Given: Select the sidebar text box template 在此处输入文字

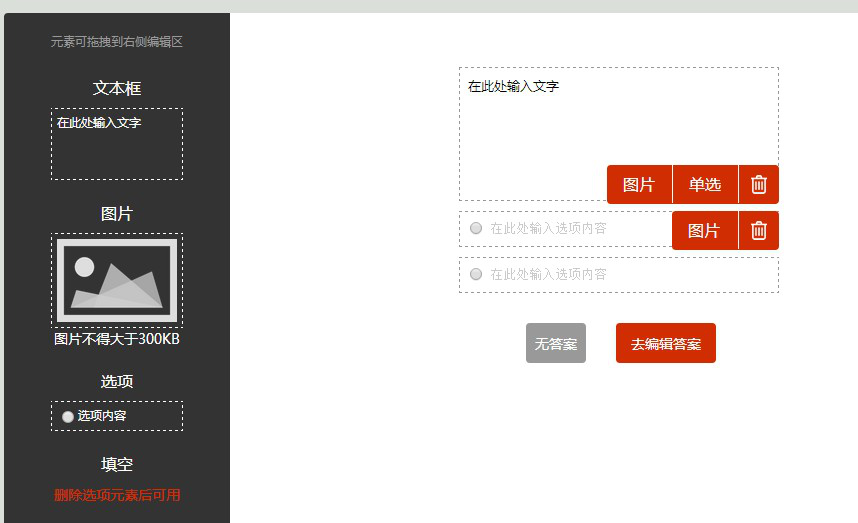Looking at the screenshot, I should point(117,144).
